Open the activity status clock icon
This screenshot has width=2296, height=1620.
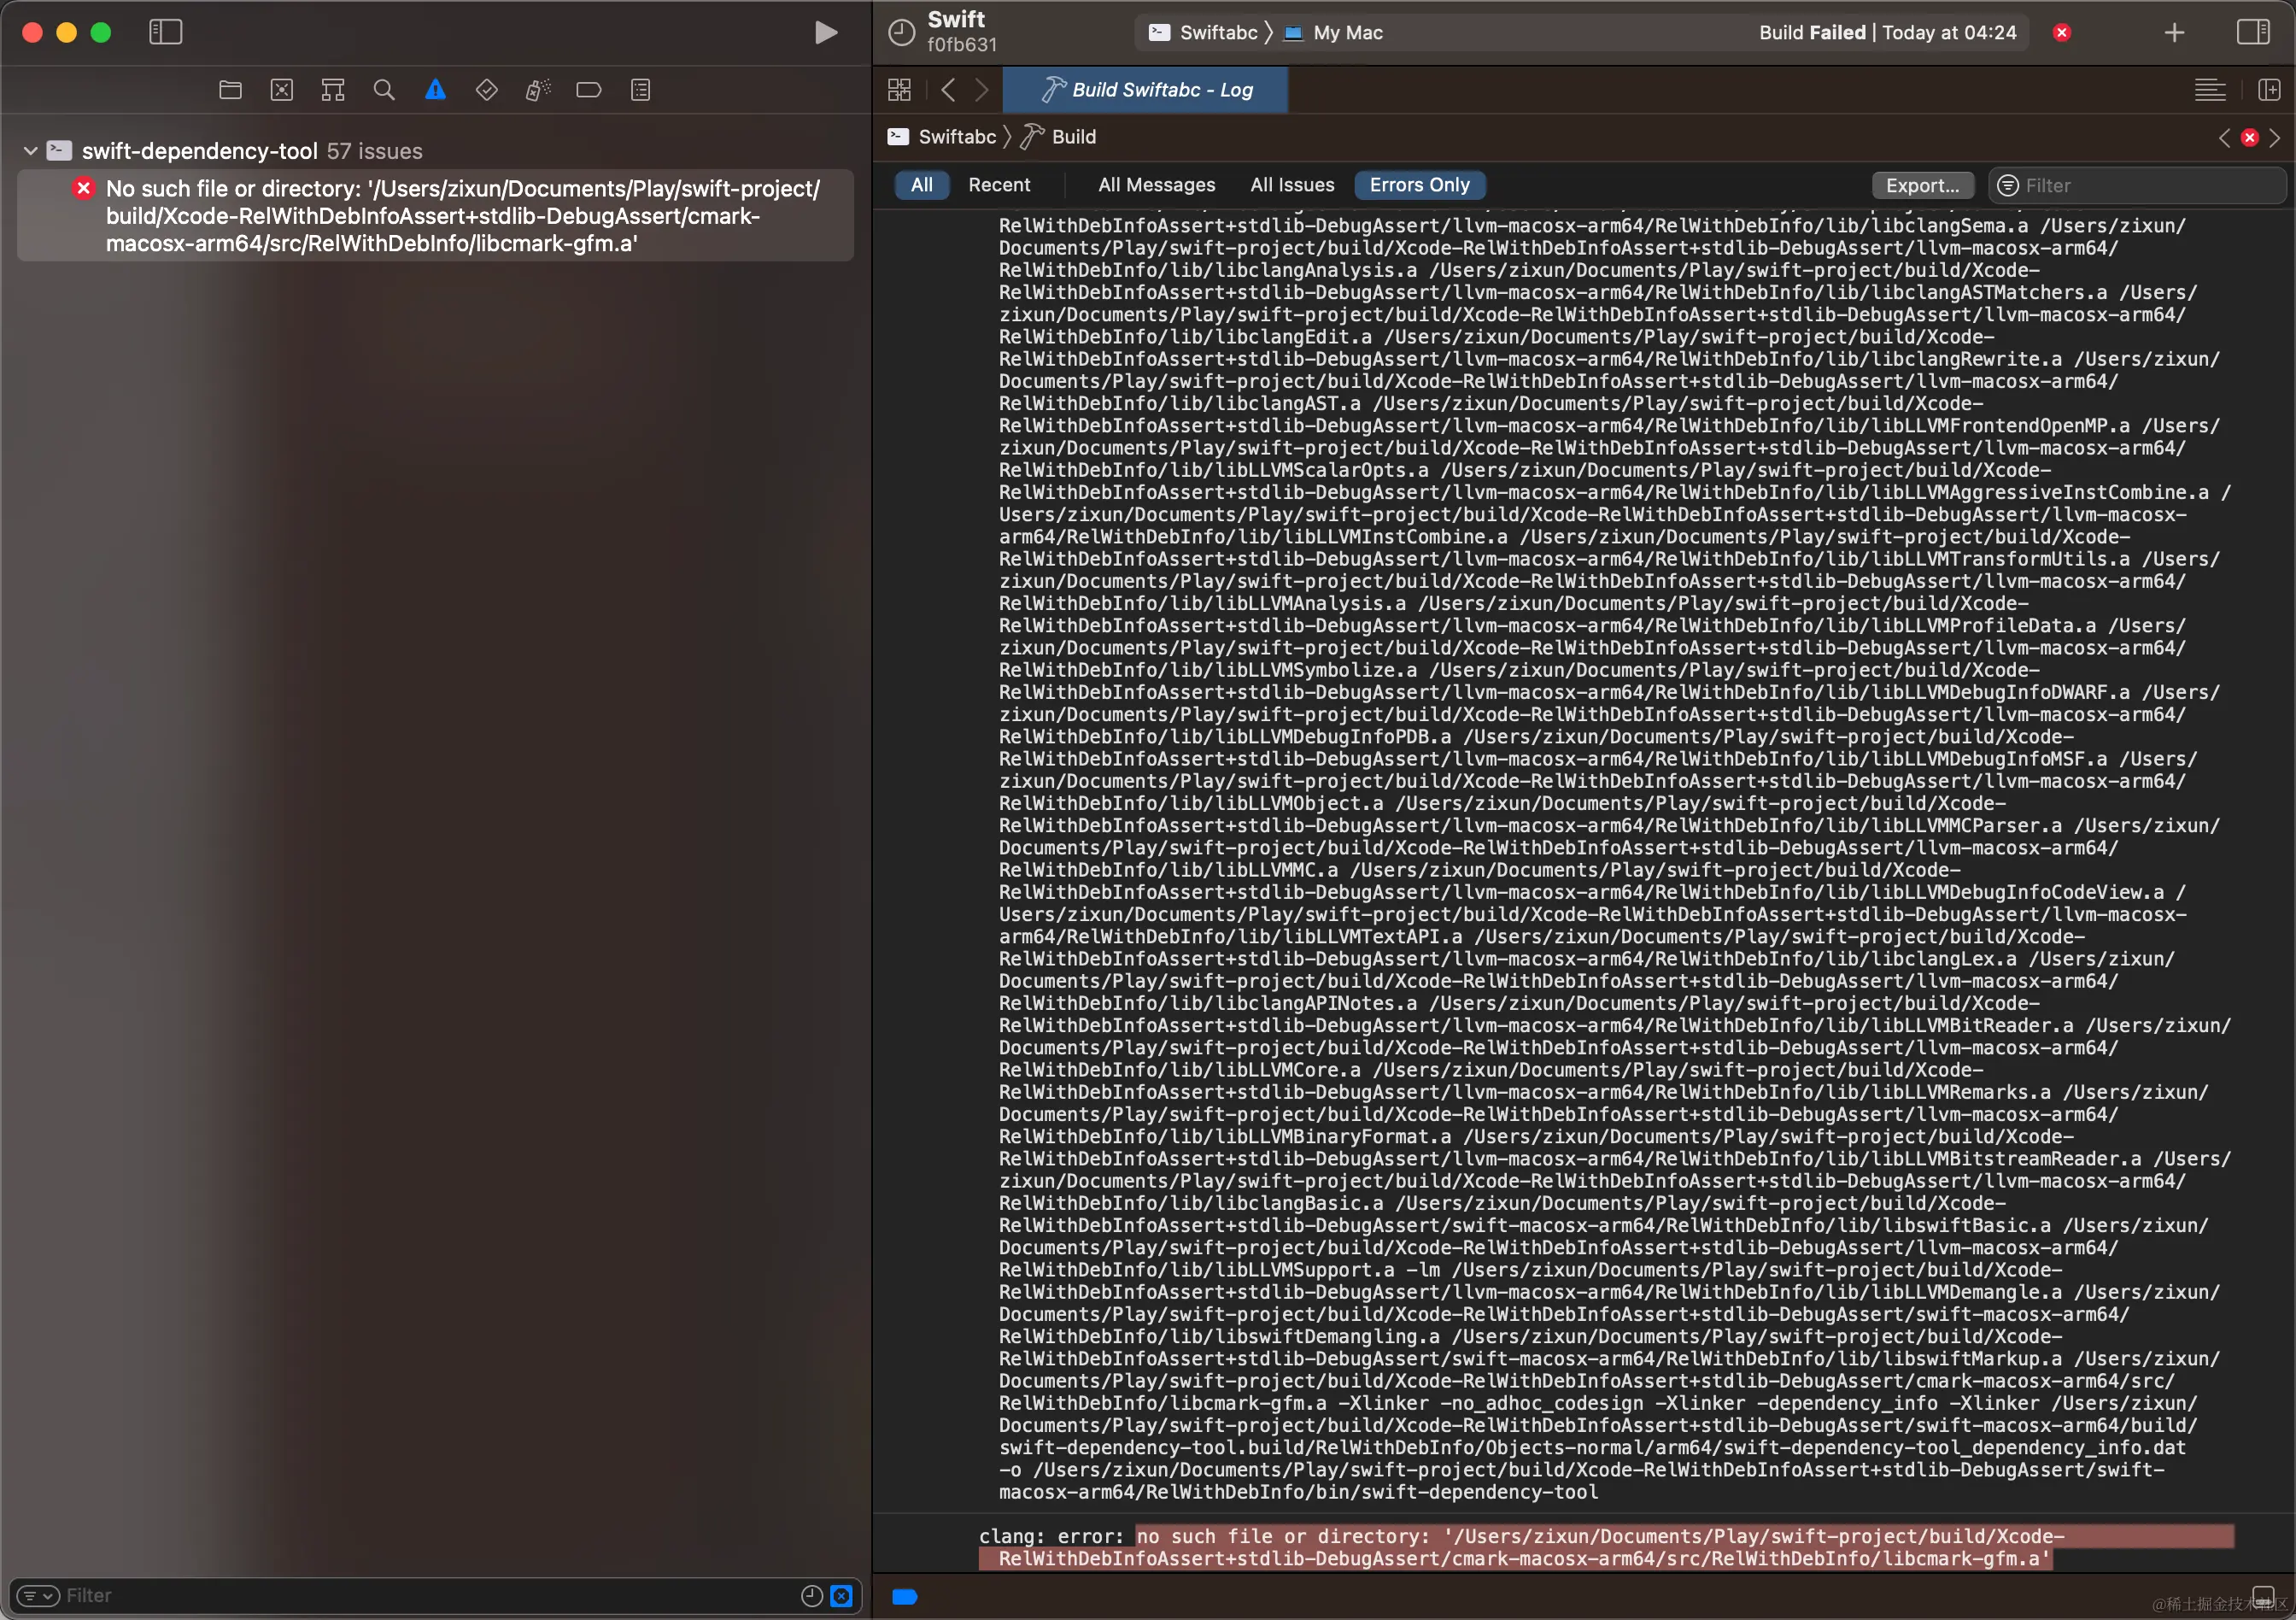tap(902, 32)
